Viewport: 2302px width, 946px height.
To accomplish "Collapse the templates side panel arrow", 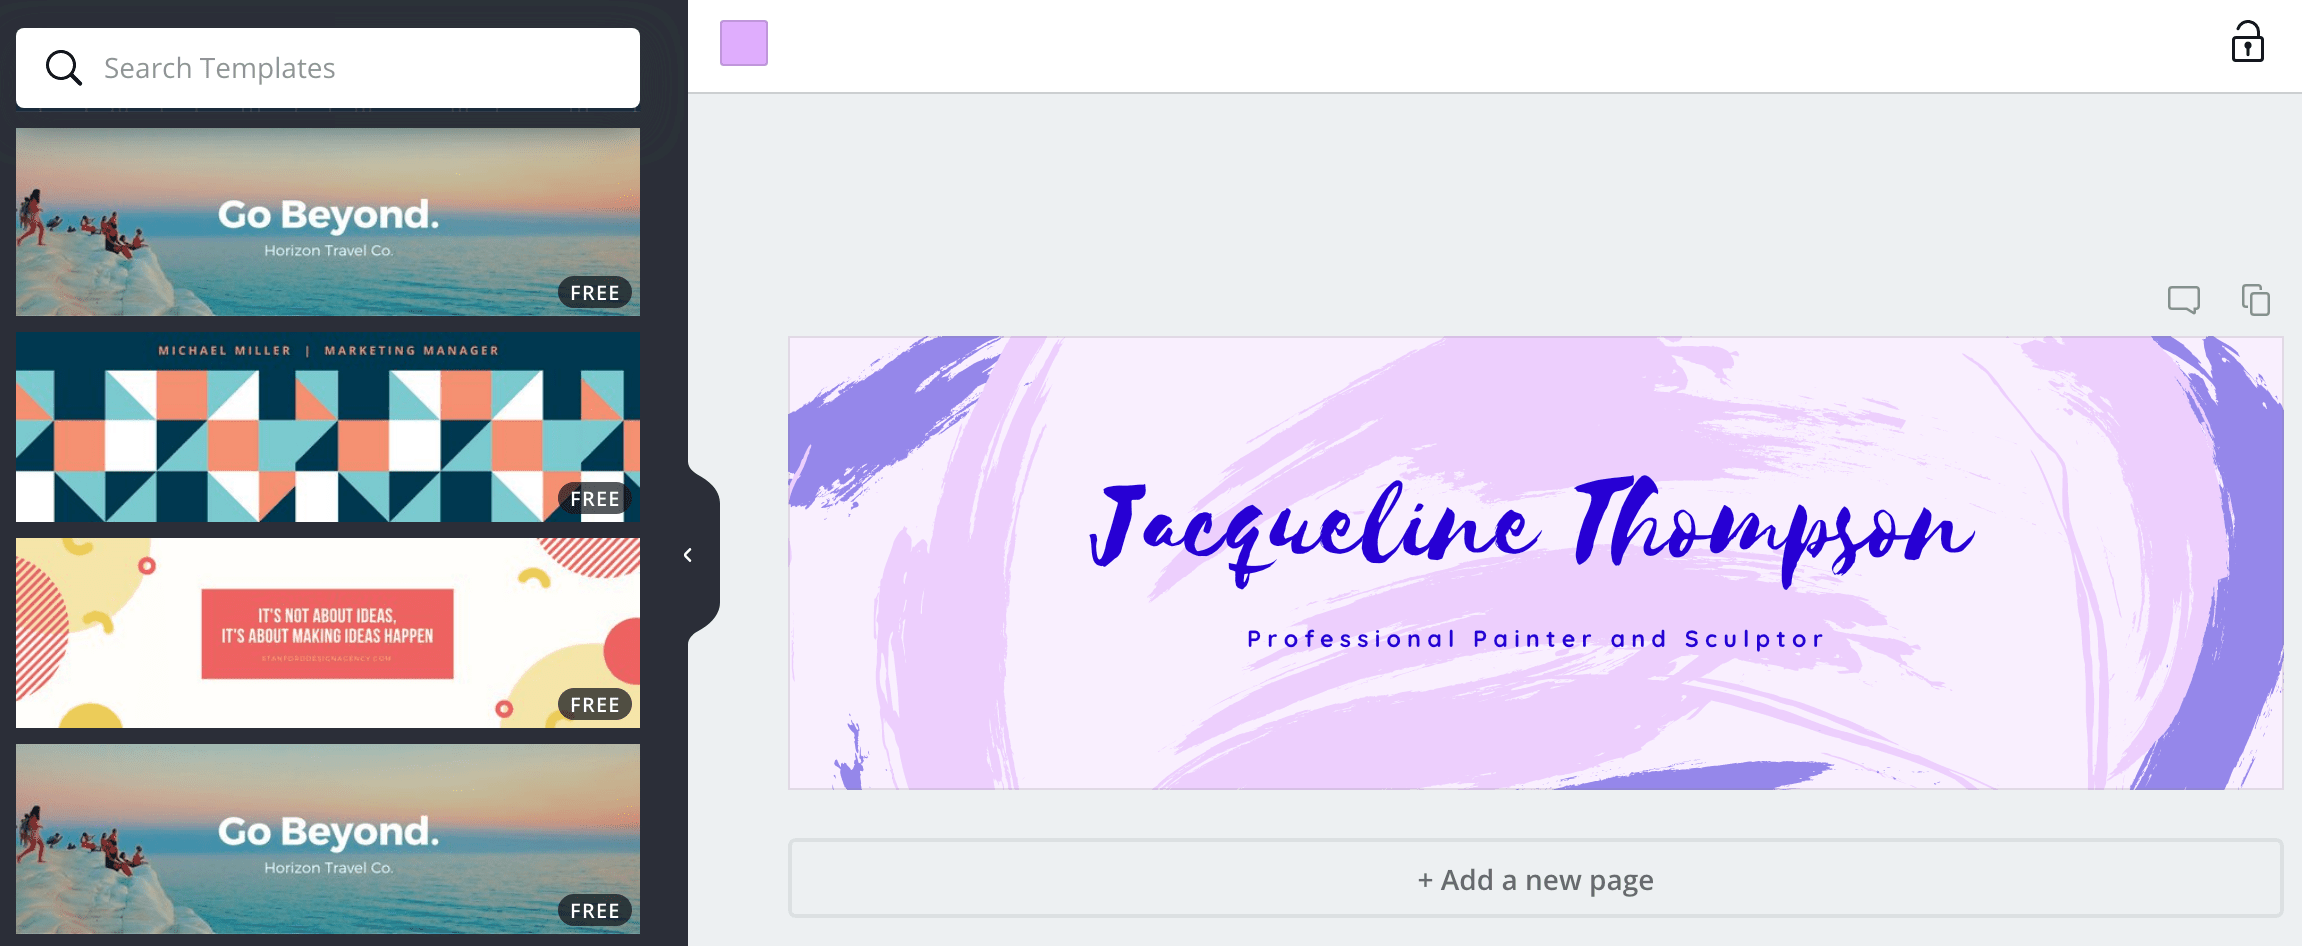I will click(688, 555).
